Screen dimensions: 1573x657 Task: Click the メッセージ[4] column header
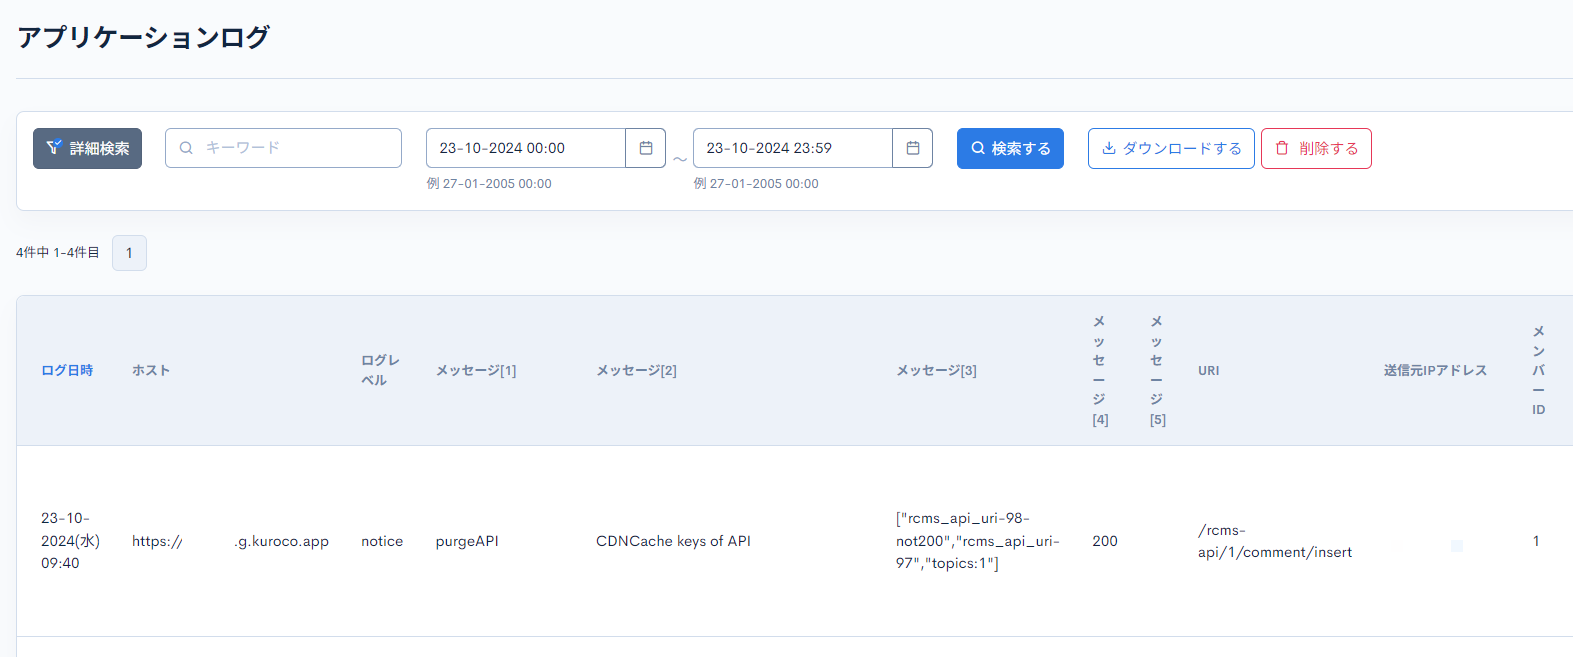[x=1100, y=370]
